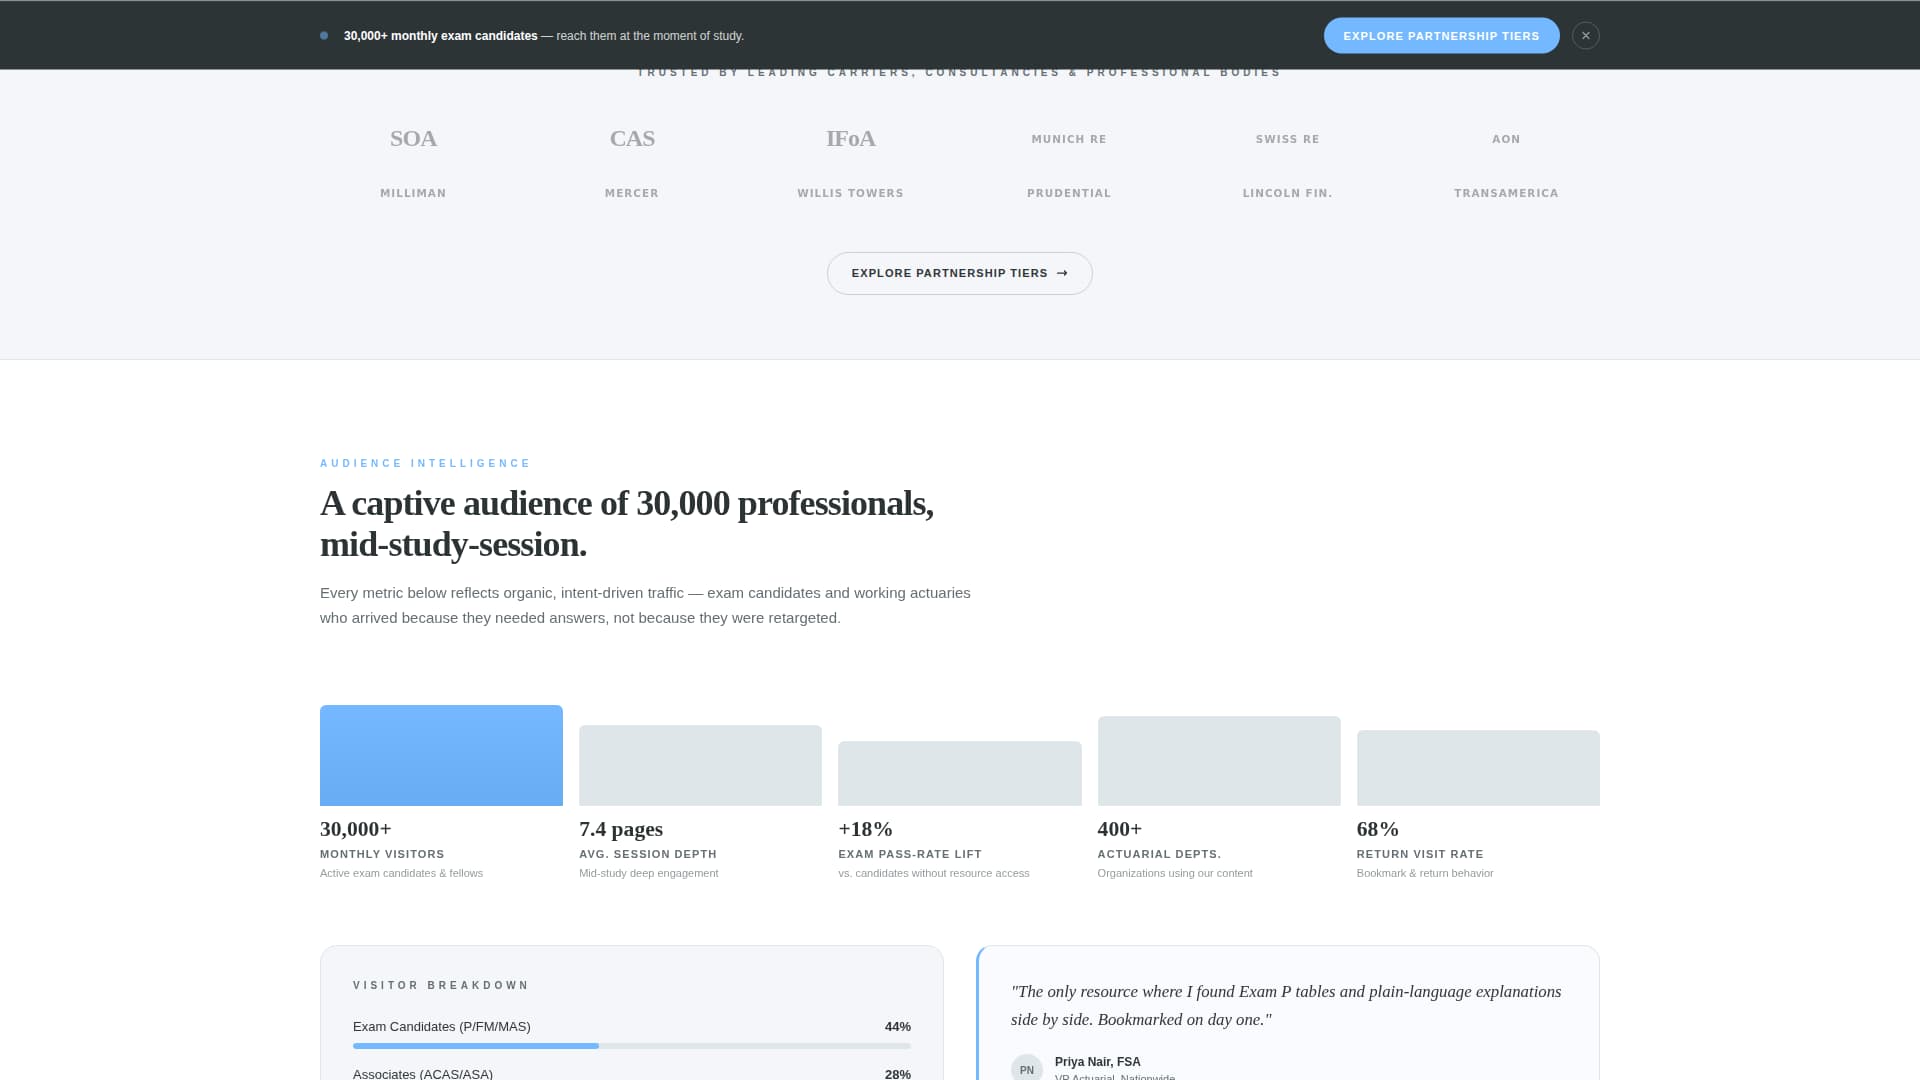The image size is (1920, 1080).
Task: Select the Mercer partner link
Action: coord(632,193)
